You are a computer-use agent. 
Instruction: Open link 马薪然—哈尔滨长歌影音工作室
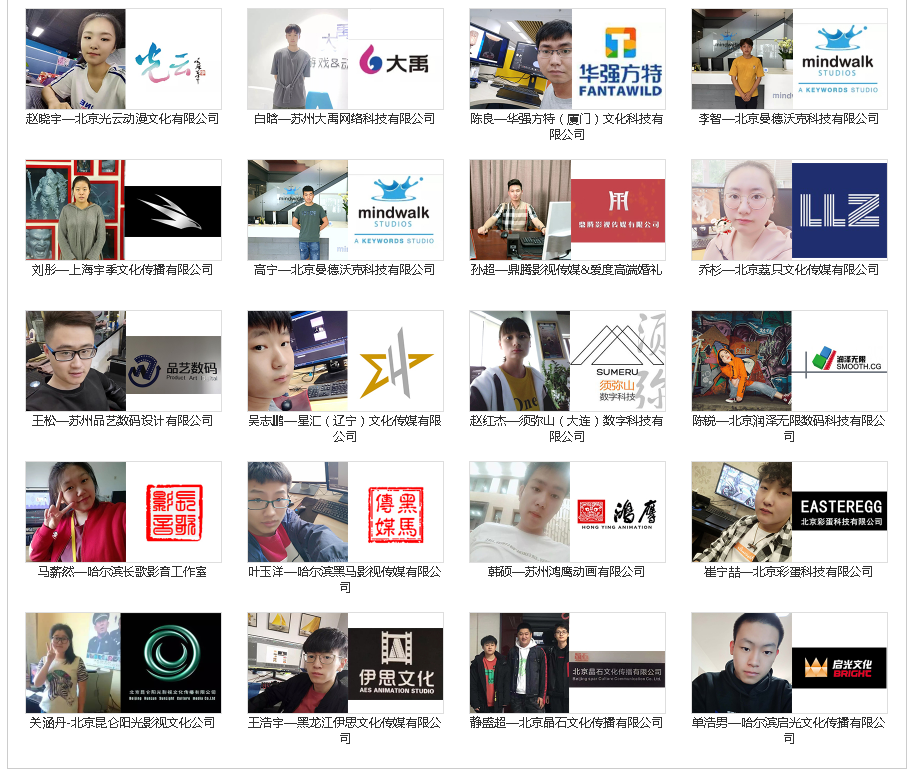(123, 572)
